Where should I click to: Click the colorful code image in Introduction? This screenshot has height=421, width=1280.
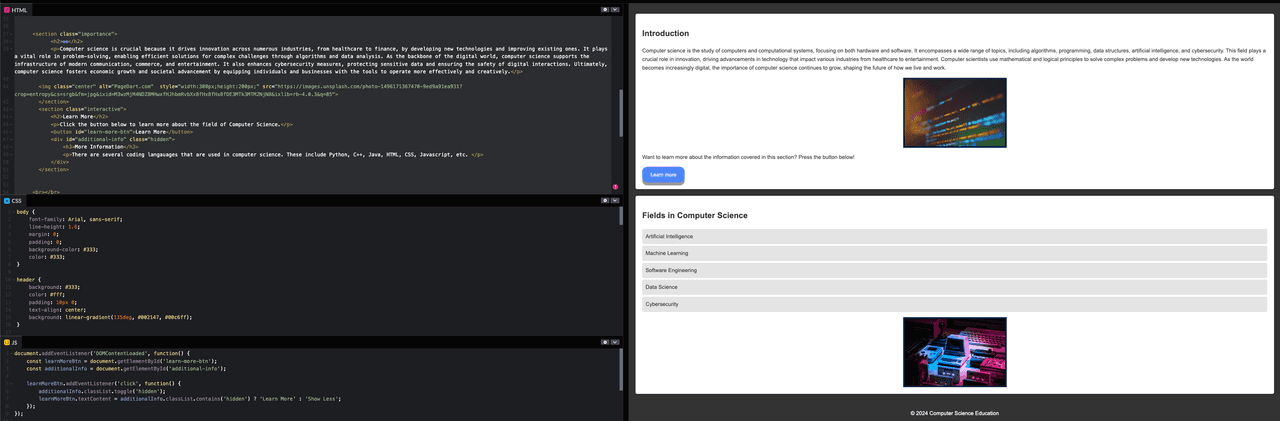click(954, 113)
